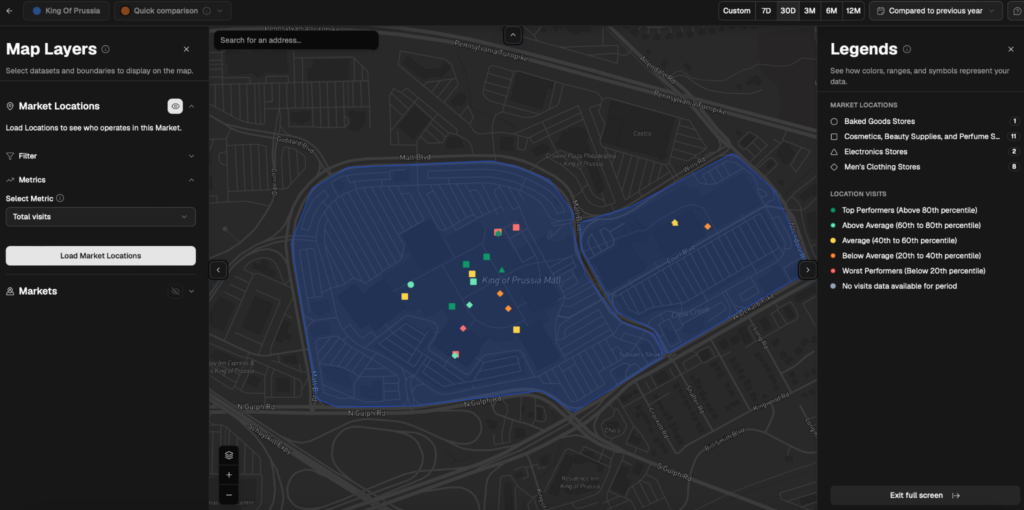This screenshot has height=510, width=1024.
Task: Click the Metrics trend icon
Action: [10, 180]
